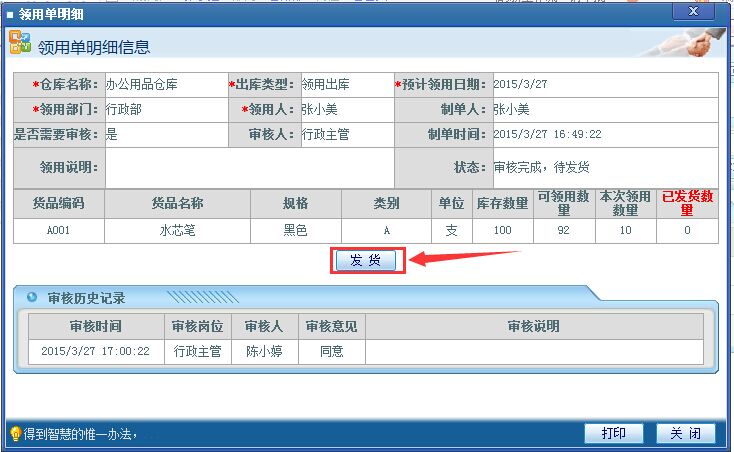Click the 出库类型 field showing 领用出库
The image size is (734, 452).
(345, 85)
